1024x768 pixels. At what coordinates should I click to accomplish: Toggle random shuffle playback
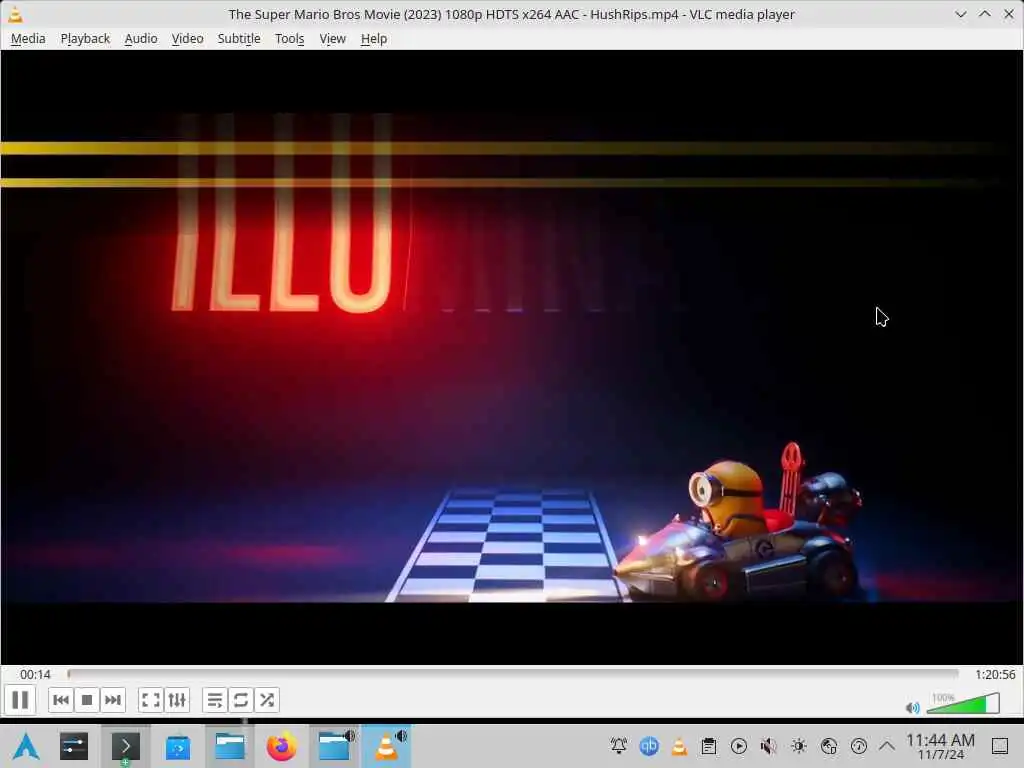pyautogui.click(x=266, y=700)
